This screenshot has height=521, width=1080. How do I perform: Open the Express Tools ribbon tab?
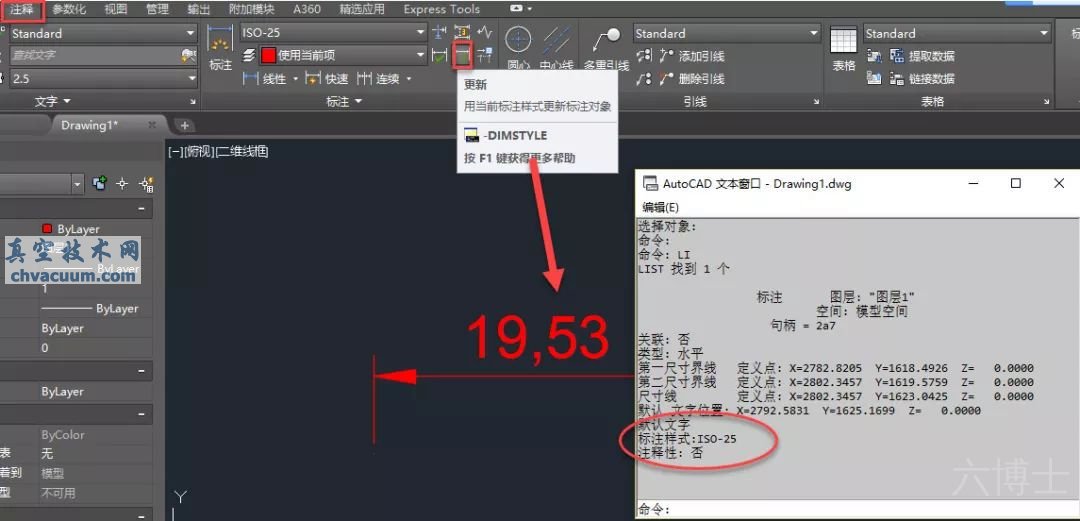point(441,9)
